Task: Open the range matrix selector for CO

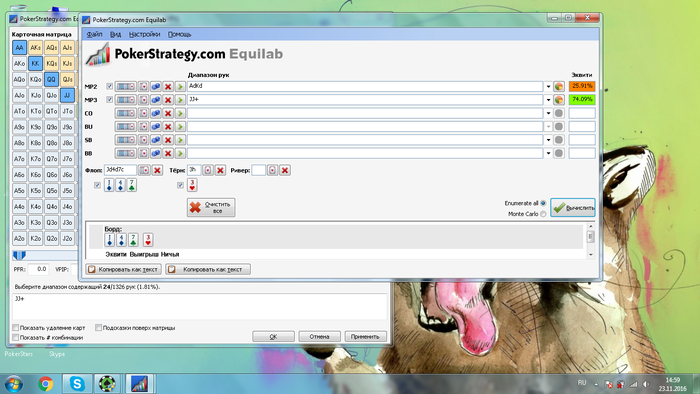Action: click(125, 113)
